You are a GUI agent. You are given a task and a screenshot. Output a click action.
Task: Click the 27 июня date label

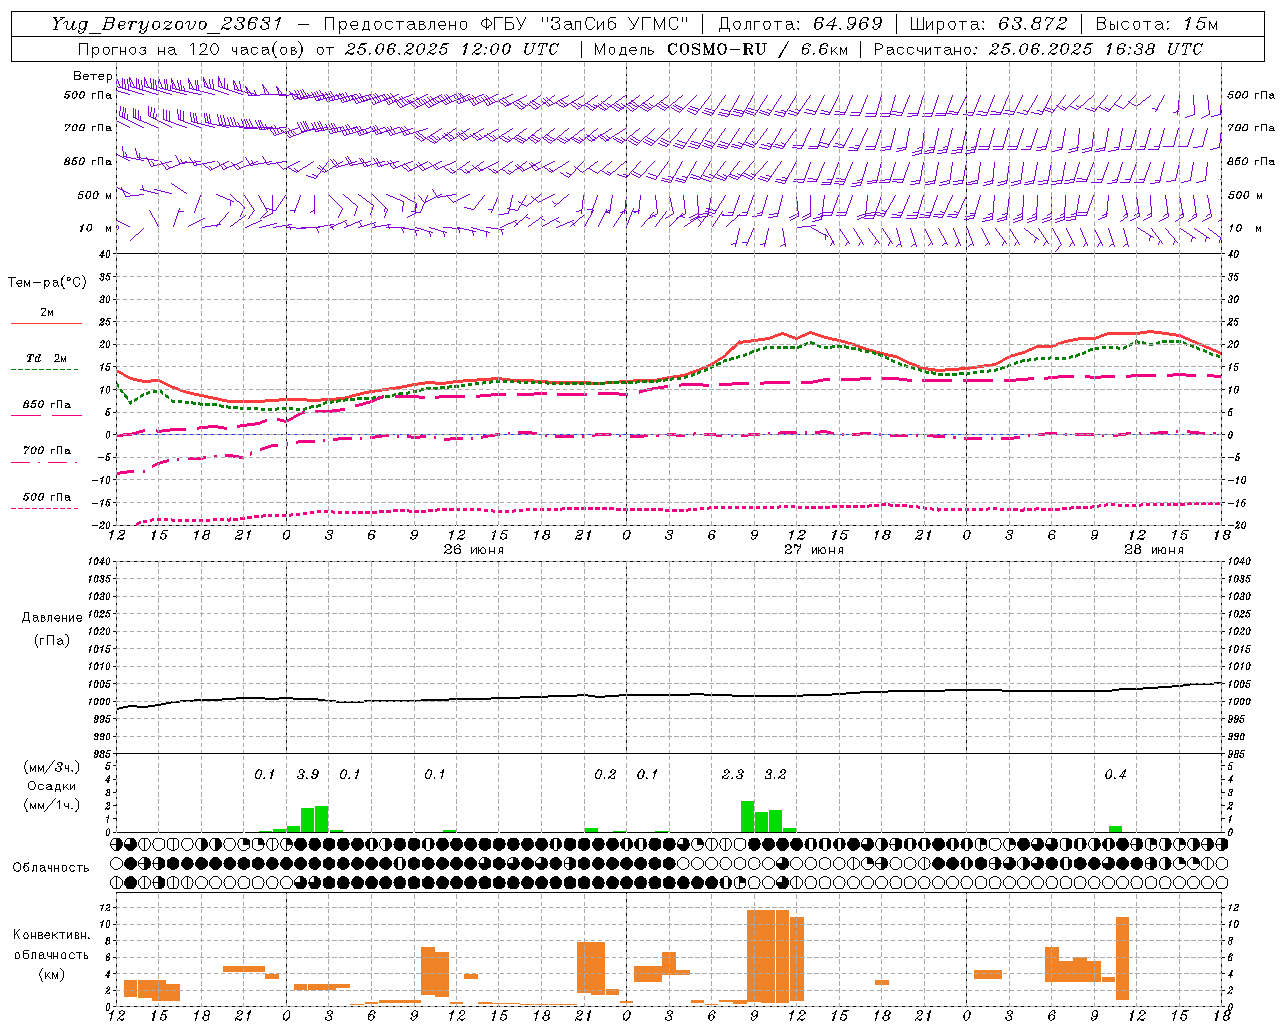point(813,550)
